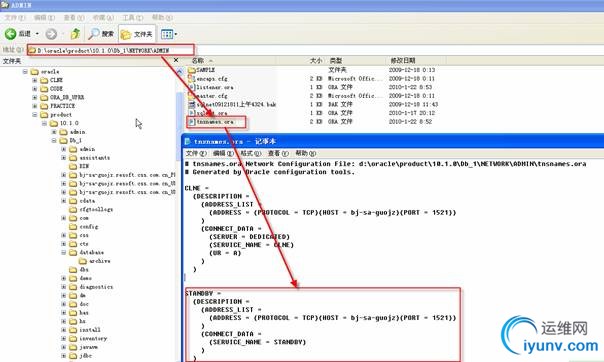
Task: Open the Search (搜索) toolbar button
Action: coord(101,34)
